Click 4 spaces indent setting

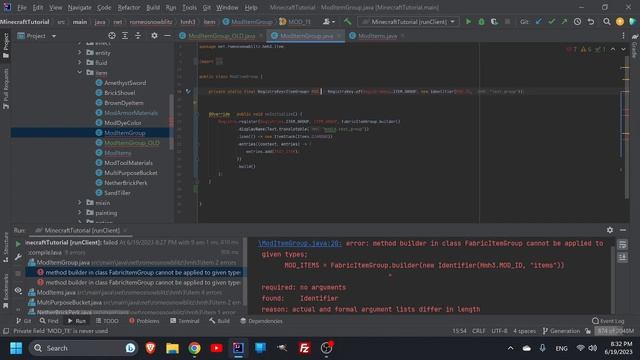point(524,331)
